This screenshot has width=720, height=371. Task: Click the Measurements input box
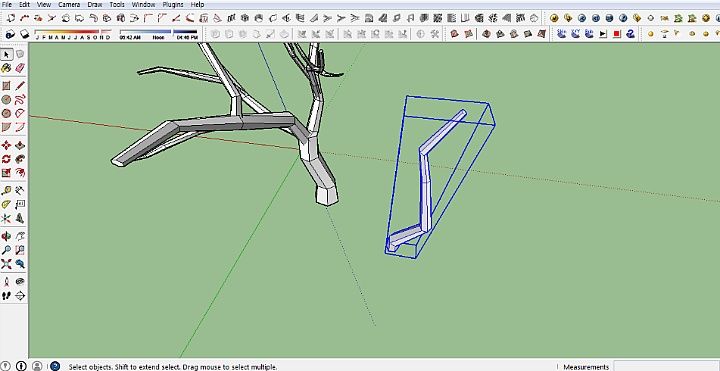(666, 366)
